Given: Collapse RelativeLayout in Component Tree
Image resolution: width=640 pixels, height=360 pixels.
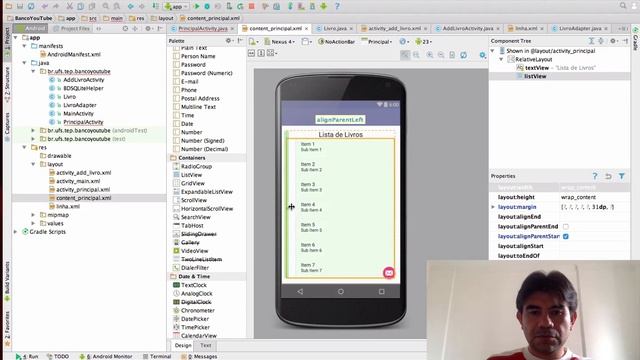Looking at the screenshot, I should [x=501, y=59].
